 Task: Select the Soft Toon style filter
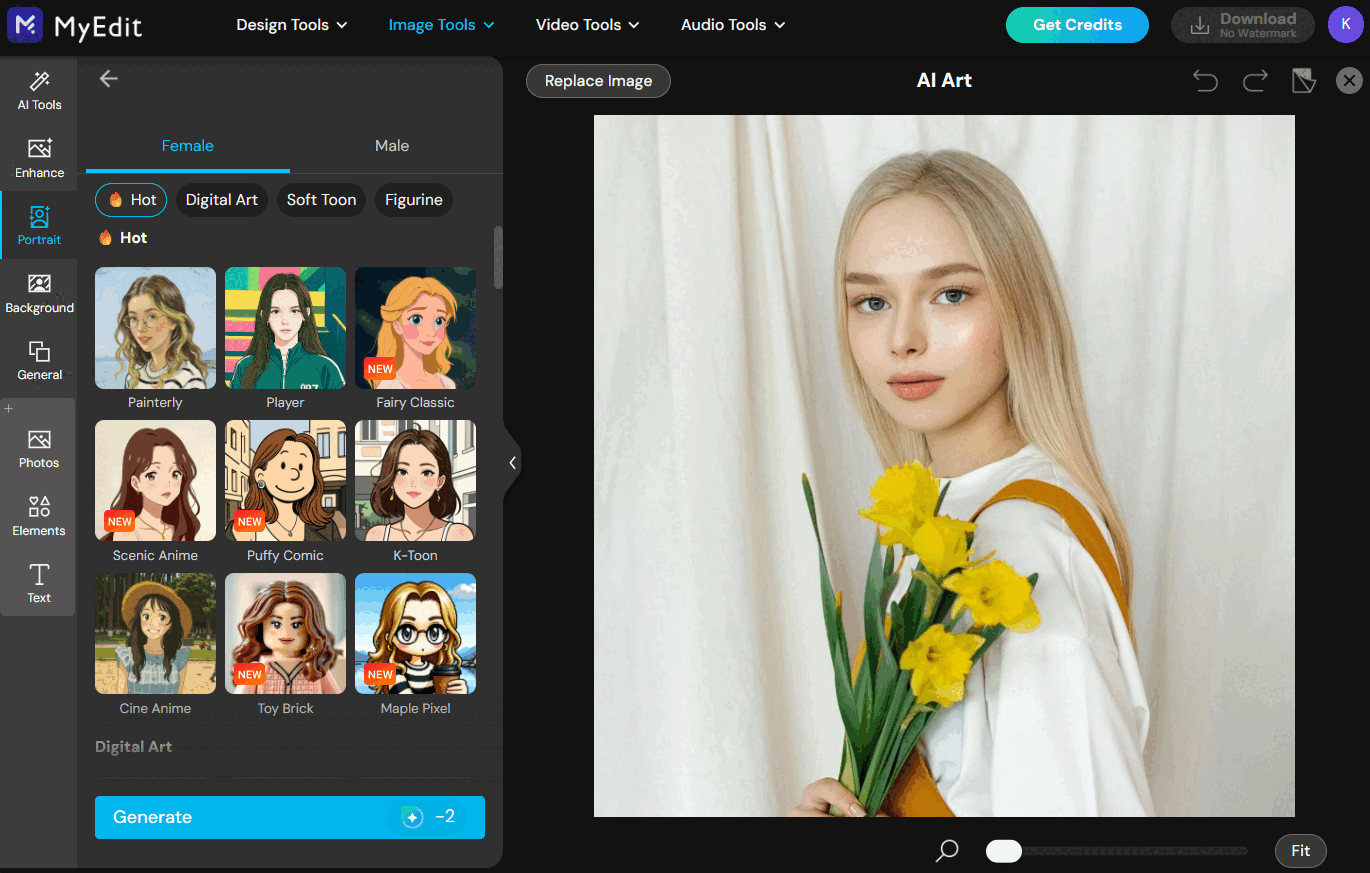321,200
